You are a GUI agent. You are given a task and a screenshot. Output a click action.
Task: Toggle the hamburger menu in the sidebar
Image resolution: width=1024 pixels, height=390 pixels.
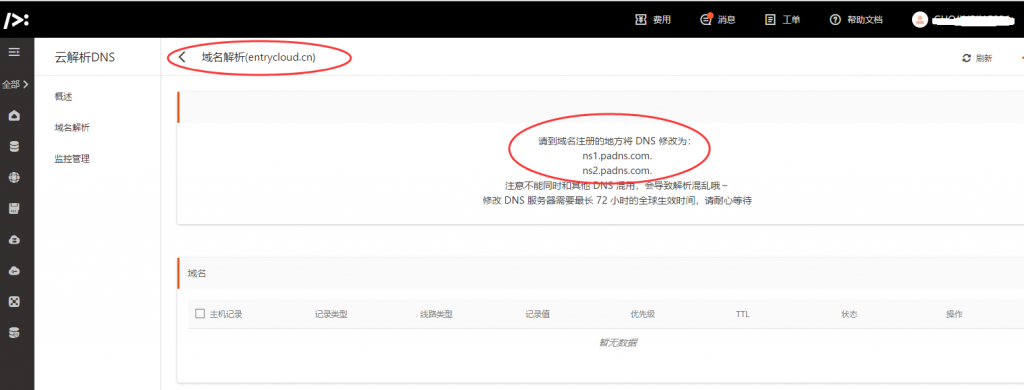tap(14, 51)
